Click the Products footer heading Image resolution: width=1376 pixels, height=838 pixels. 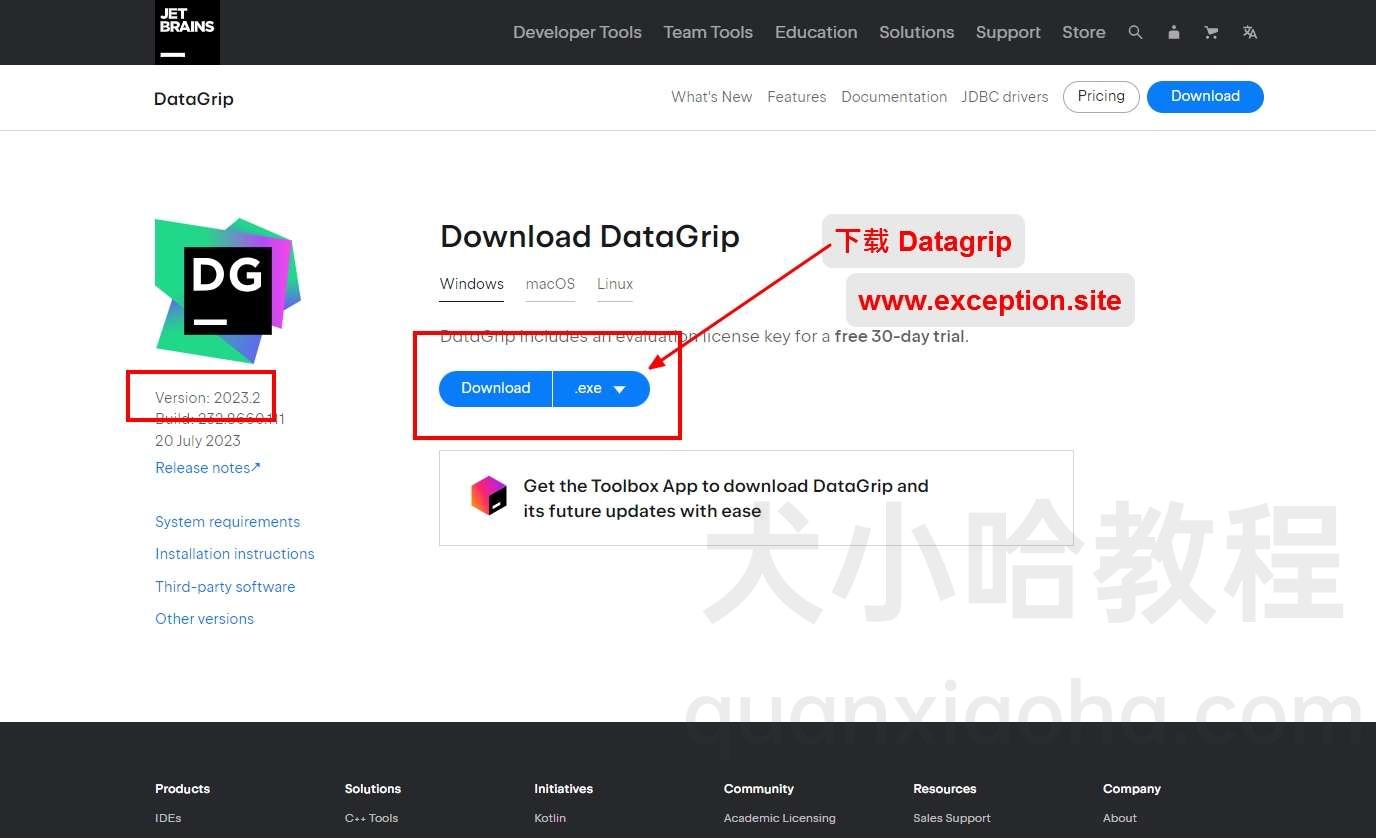[x=183, y=789]
